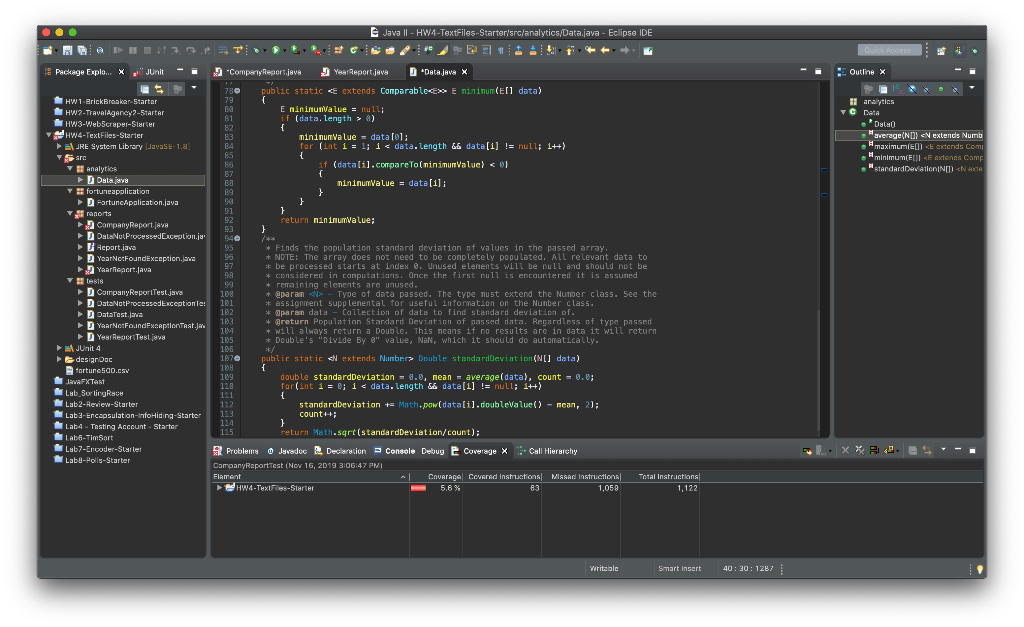Save the current file with the Save icon

(x=69, y=50)
